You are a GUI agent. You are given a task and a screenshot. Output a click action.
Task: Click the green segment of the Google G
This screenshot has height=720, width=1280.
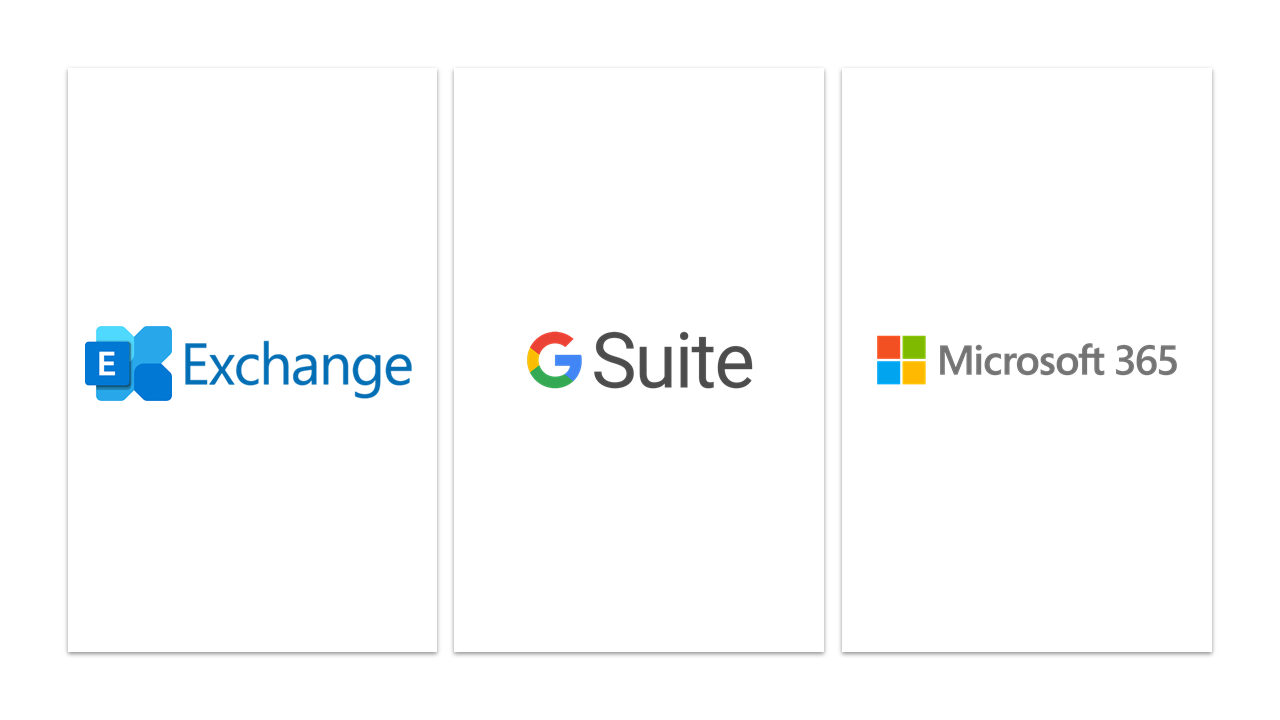point(552,383)
